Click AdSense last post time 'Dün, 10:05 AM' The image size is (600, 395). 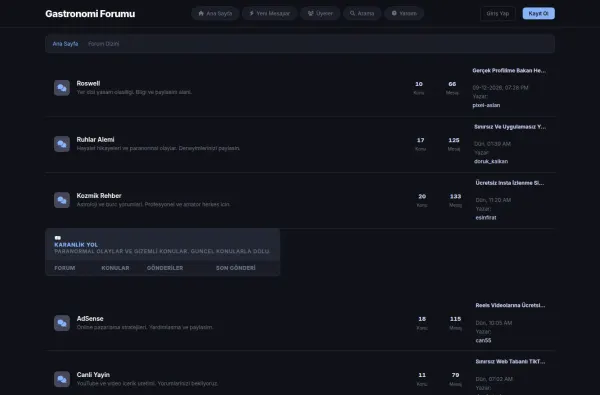(494, 323)
